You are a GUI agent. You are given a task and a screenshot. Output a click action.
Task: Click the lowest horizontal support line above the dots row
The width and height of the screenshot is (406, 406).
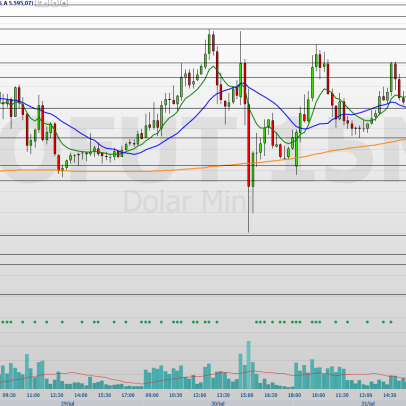tap(203, 294)
